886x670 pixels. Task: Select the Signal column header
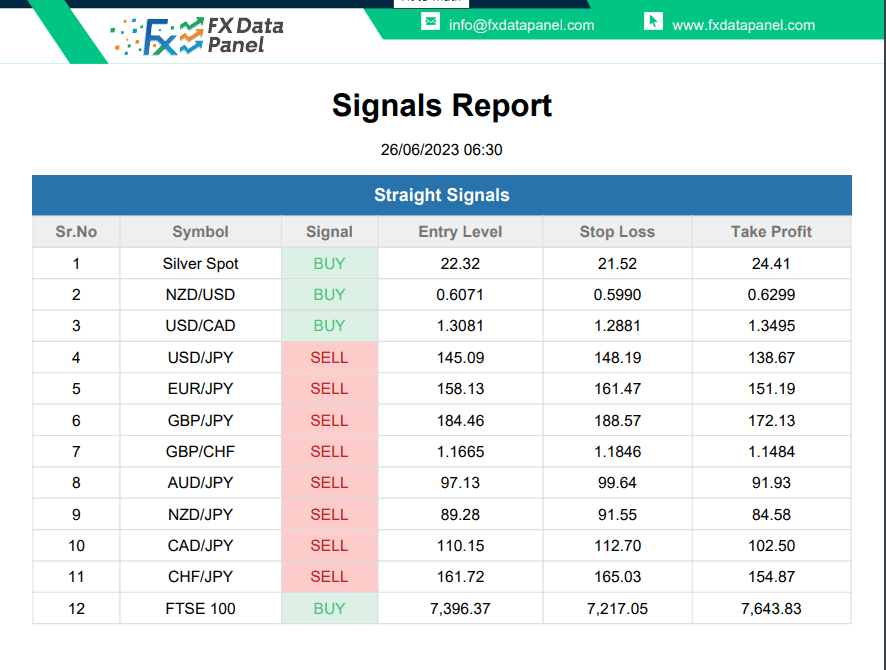(329, 232)
